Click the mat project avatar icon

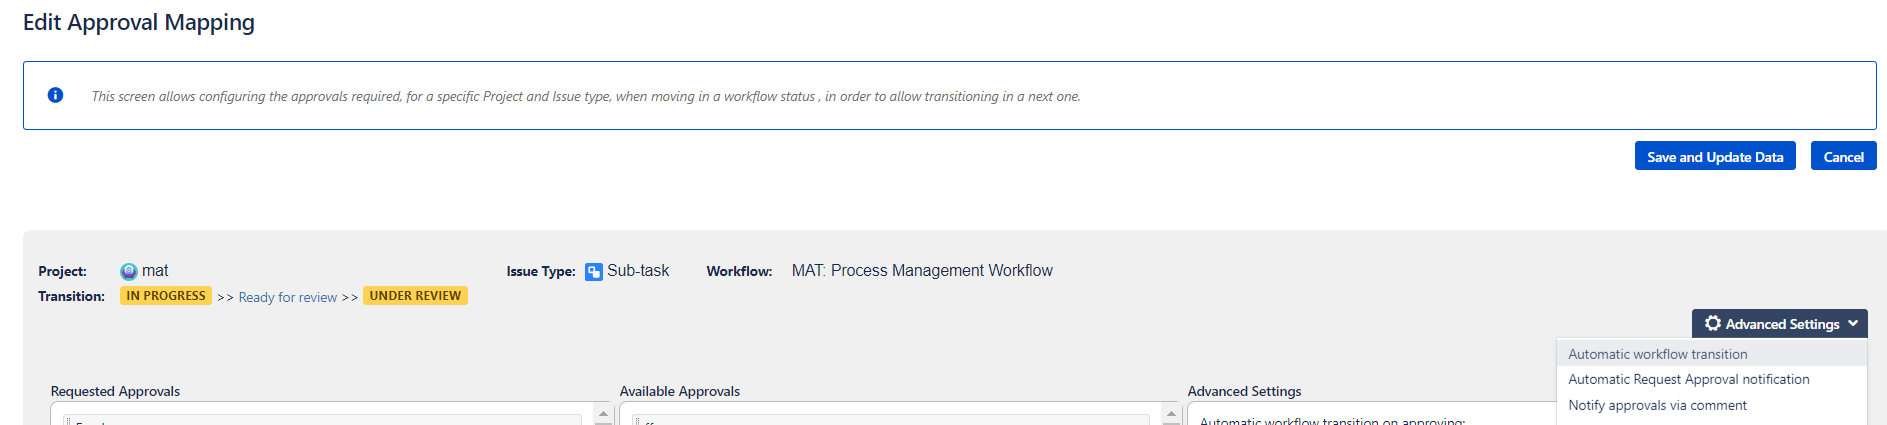(129, 271)
